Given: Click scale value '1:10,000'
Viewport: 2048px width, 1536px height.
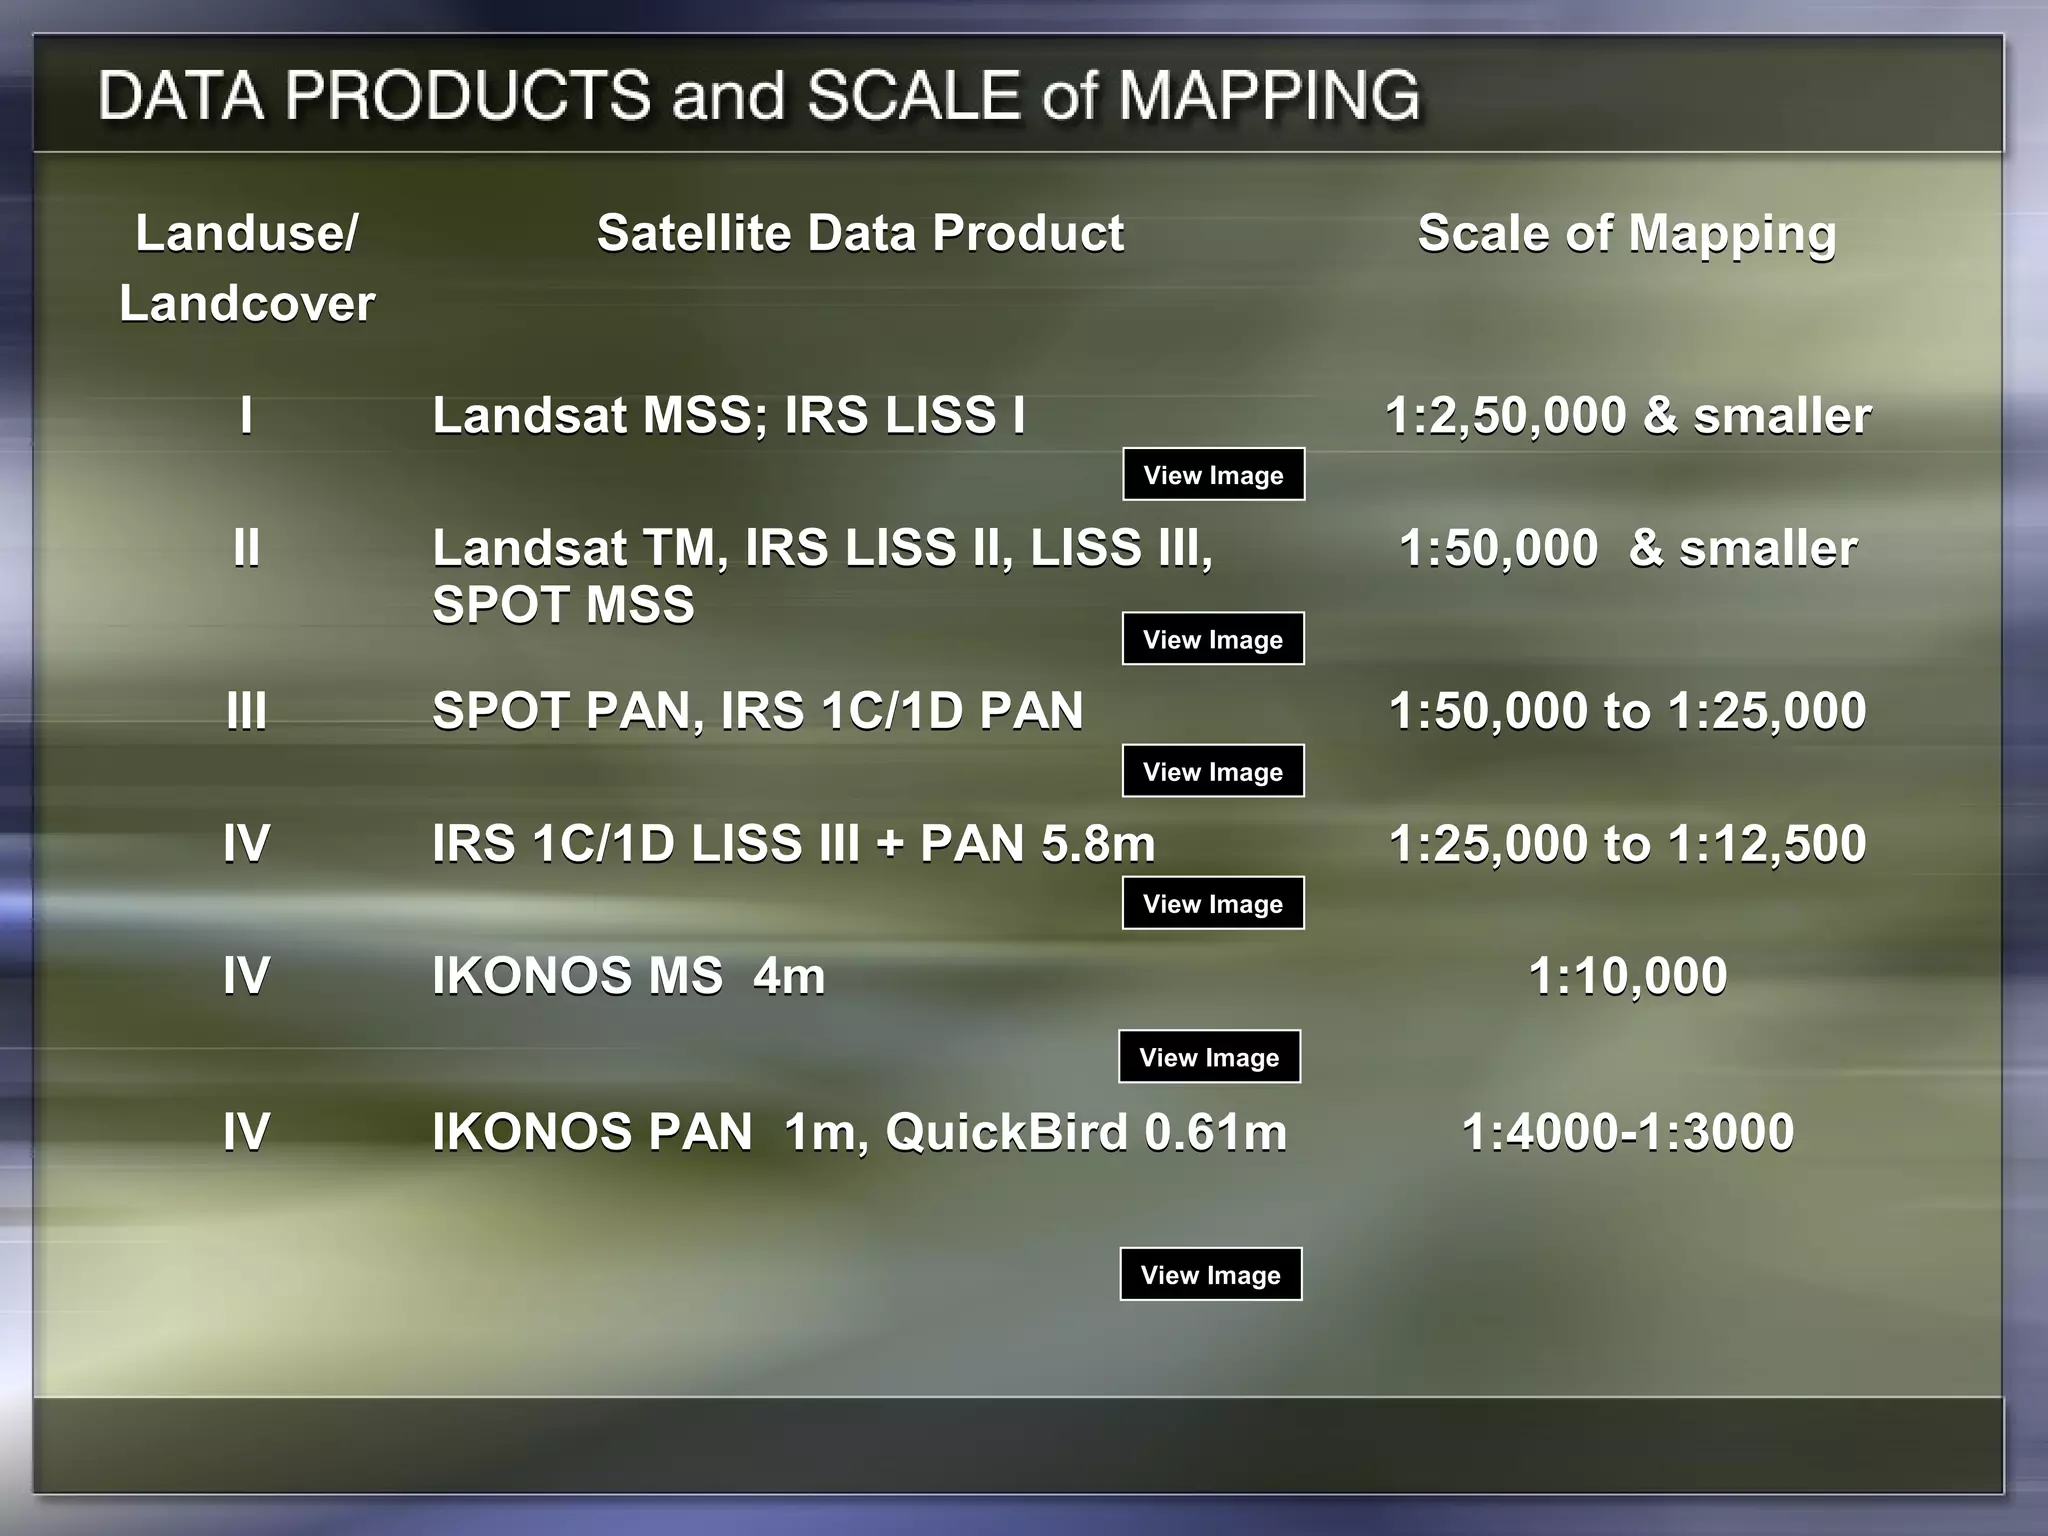Looking at the screenshot, I should pyautogui.click(x=1628, y=976).
